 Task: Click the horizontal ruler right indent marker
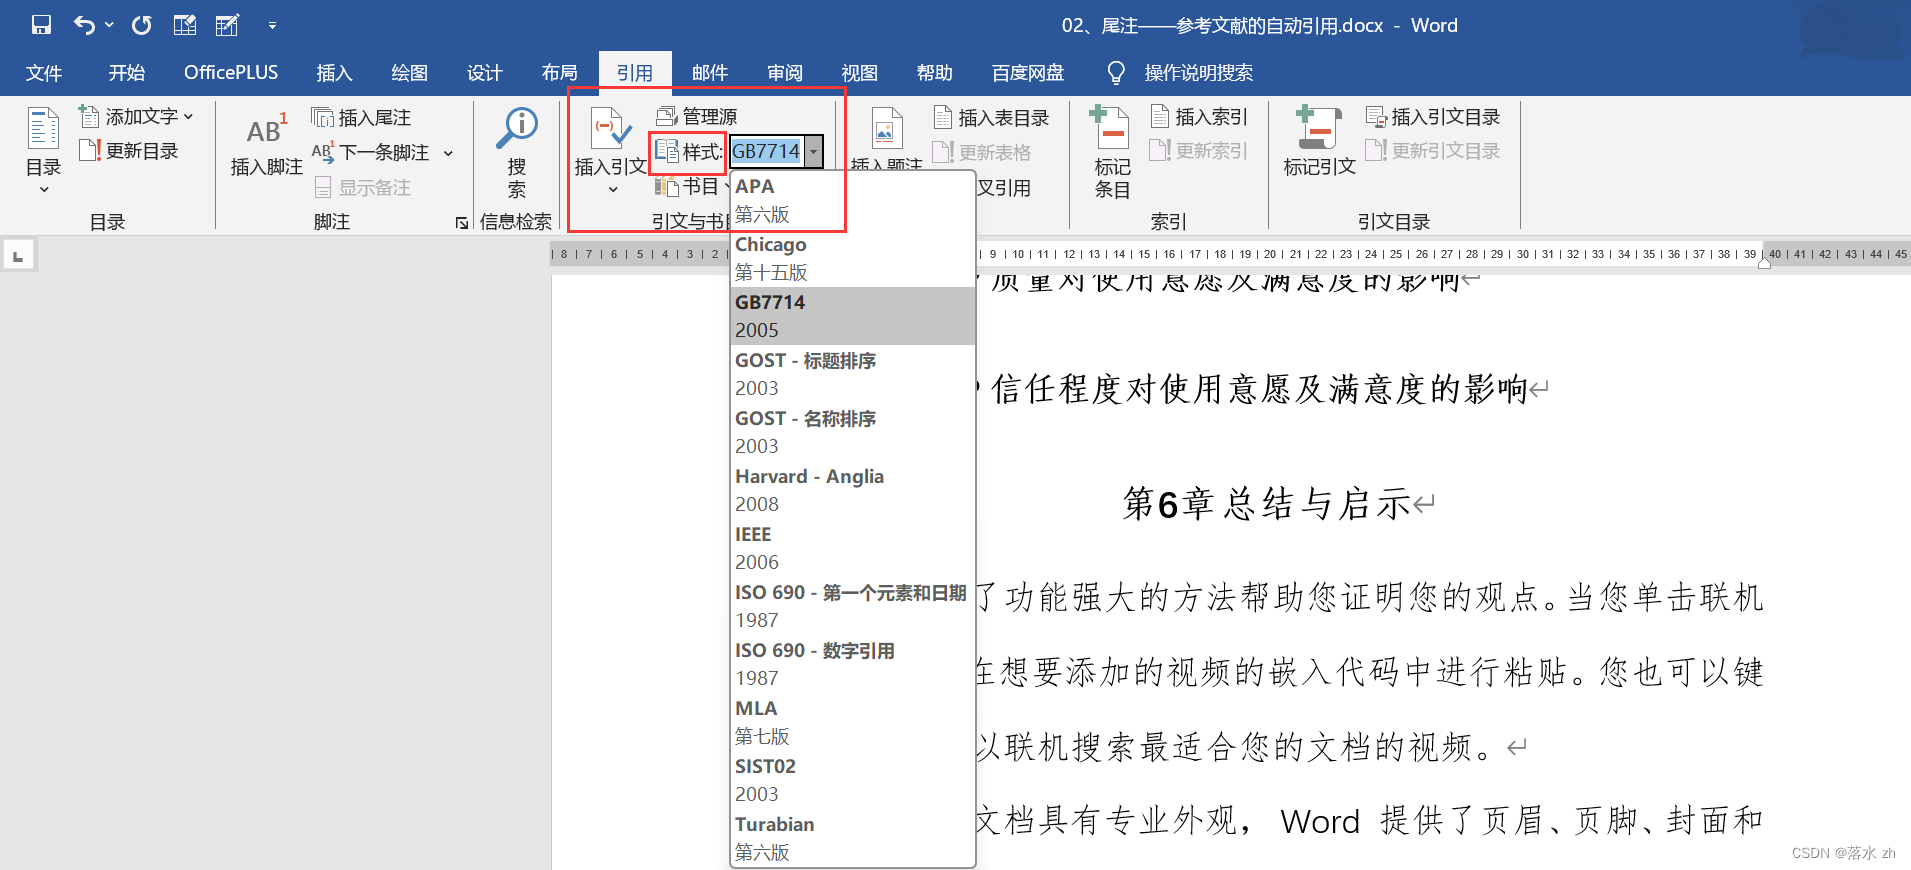point(1765,262)
